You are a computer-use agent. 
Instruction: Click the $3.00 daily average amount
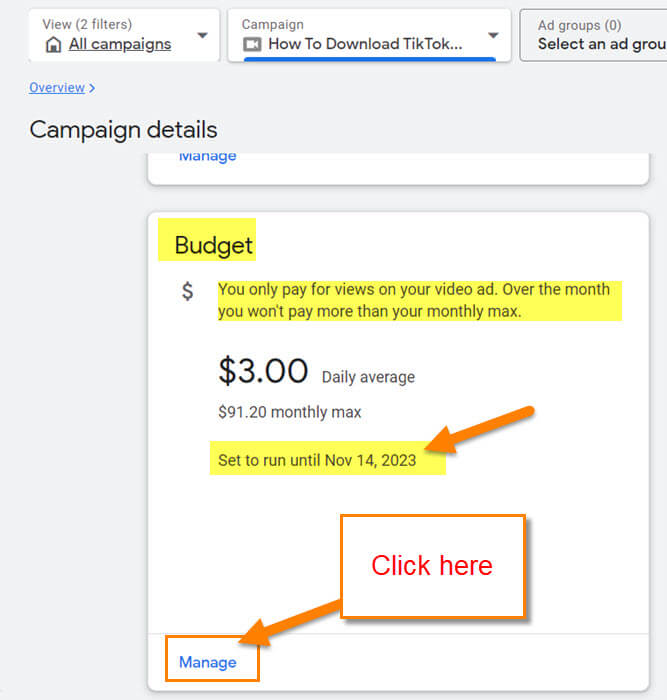(x=263, y=371)
